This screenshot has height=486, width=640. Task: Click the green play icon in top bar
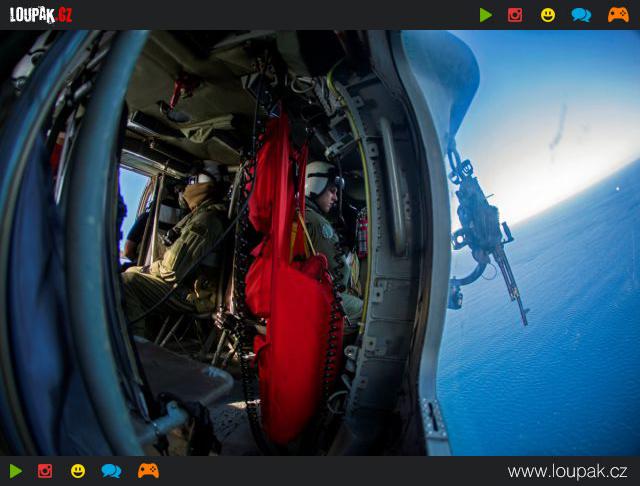[485, 15]
